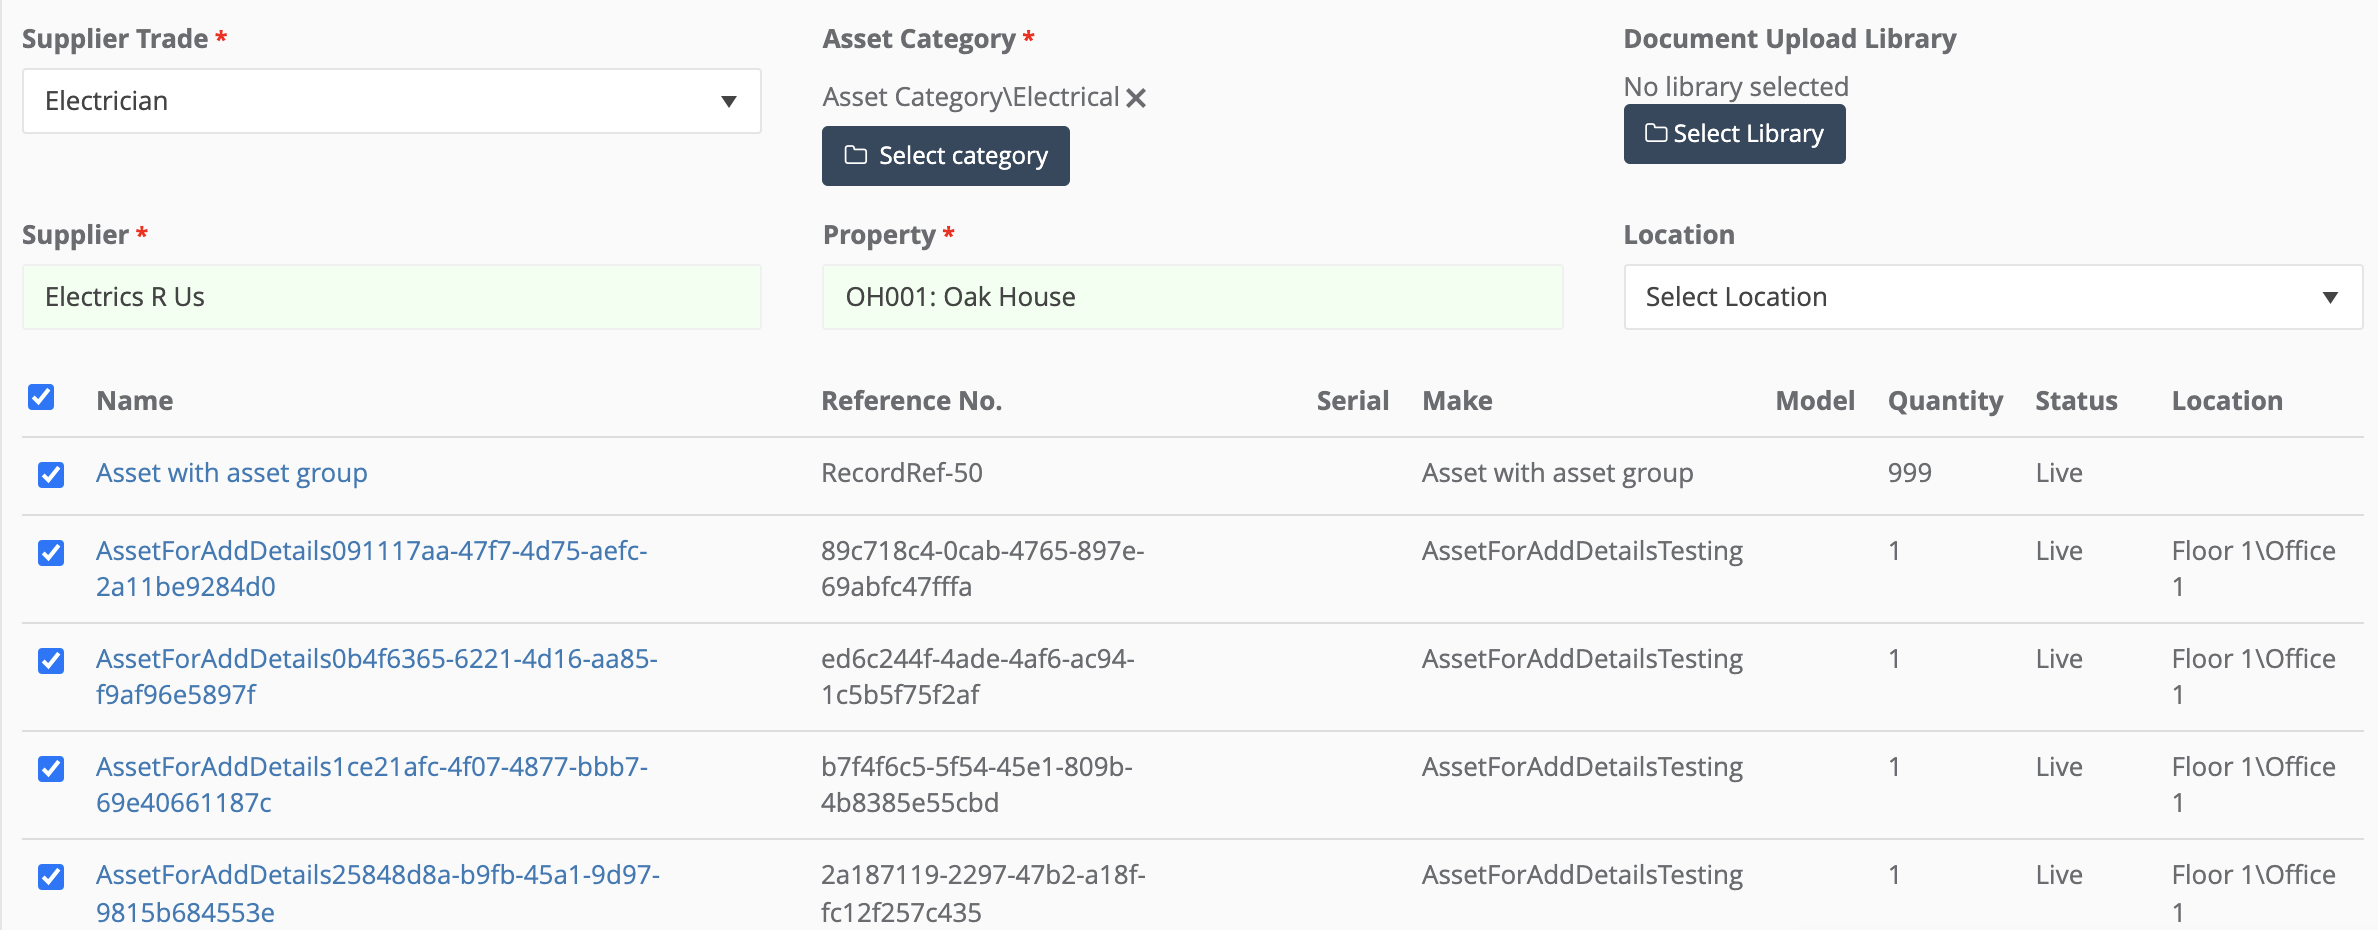
Task: Click the Name column header
Action: pos(135,401)
